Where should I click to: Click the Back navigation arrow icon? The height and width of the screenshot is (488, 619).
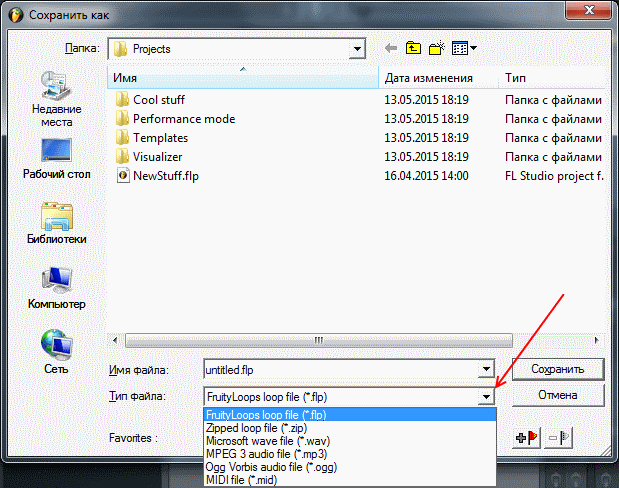pyautogui.click(x=390, y=48)
